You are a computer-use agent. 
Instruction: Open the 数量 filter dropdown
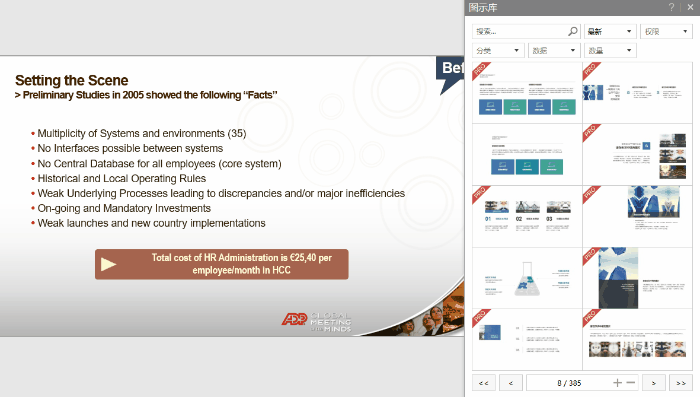click(610, 50)
